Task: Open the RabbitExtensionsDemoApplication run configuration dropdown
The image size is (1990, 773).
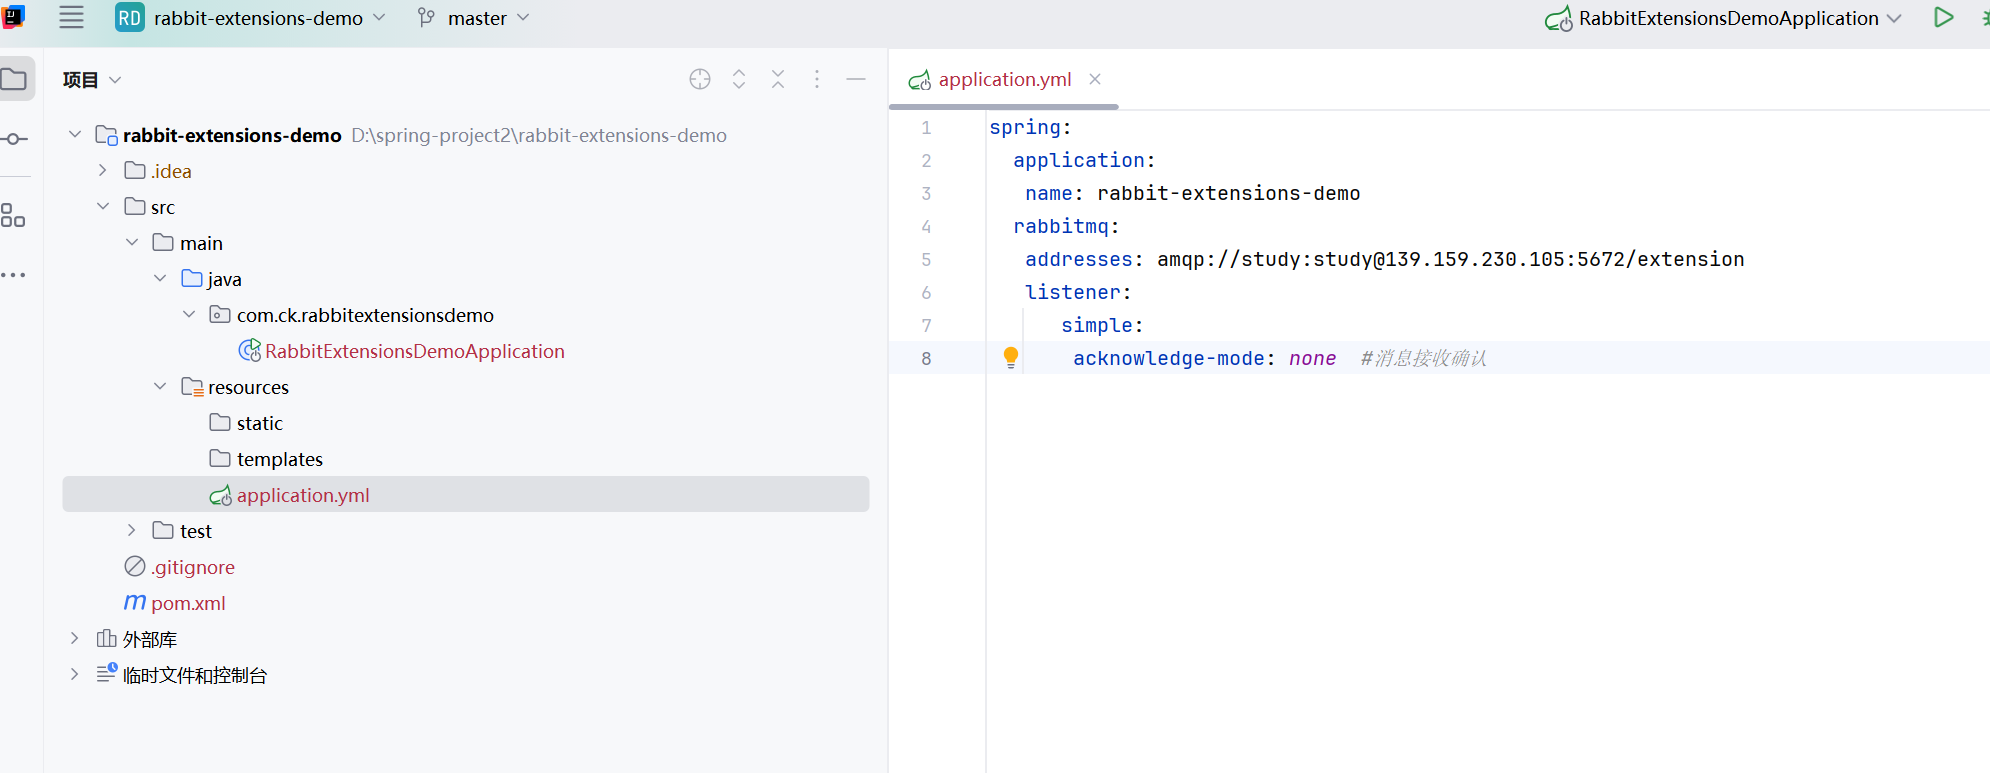Action: (1723, 18)
